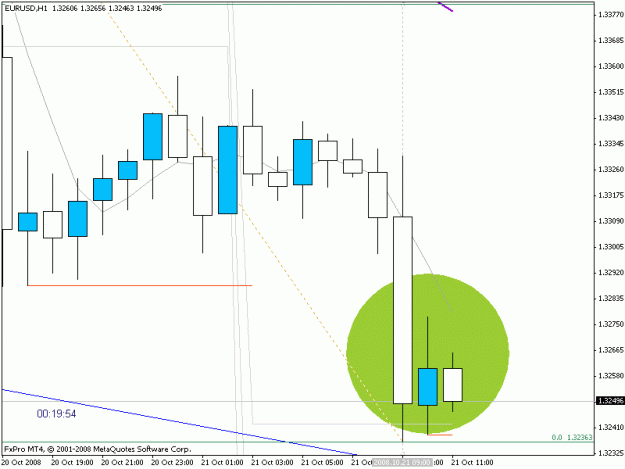Click the 21 Oct 05:00 time axis label

point(322,463)
